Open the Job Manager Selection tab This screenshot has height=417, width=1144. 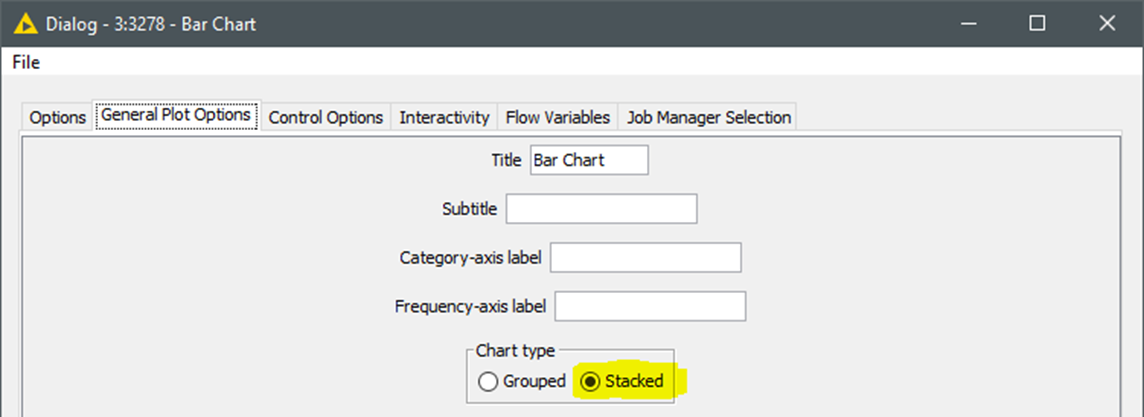coord(708,117)
